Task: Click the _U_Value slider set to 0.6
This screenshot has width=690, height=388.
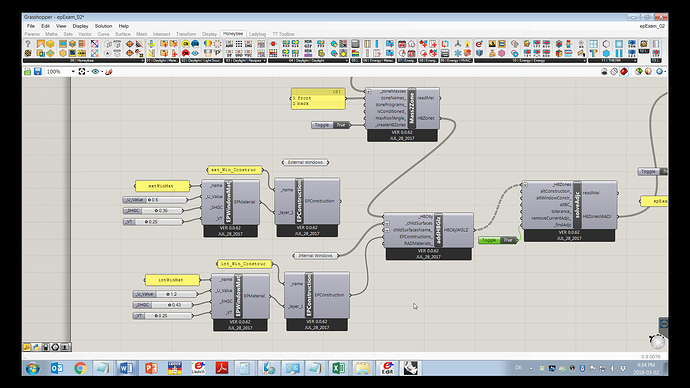Action: (155, 200)
